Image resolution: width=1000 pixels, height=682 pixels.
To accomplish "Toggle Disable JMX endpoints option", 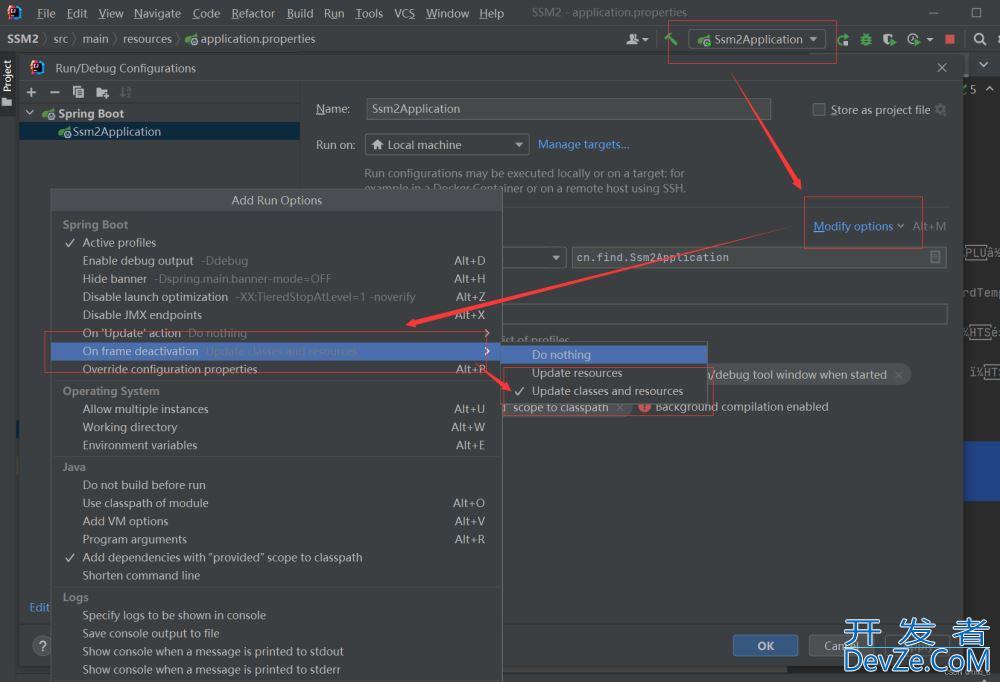I will tap(142, 315).
